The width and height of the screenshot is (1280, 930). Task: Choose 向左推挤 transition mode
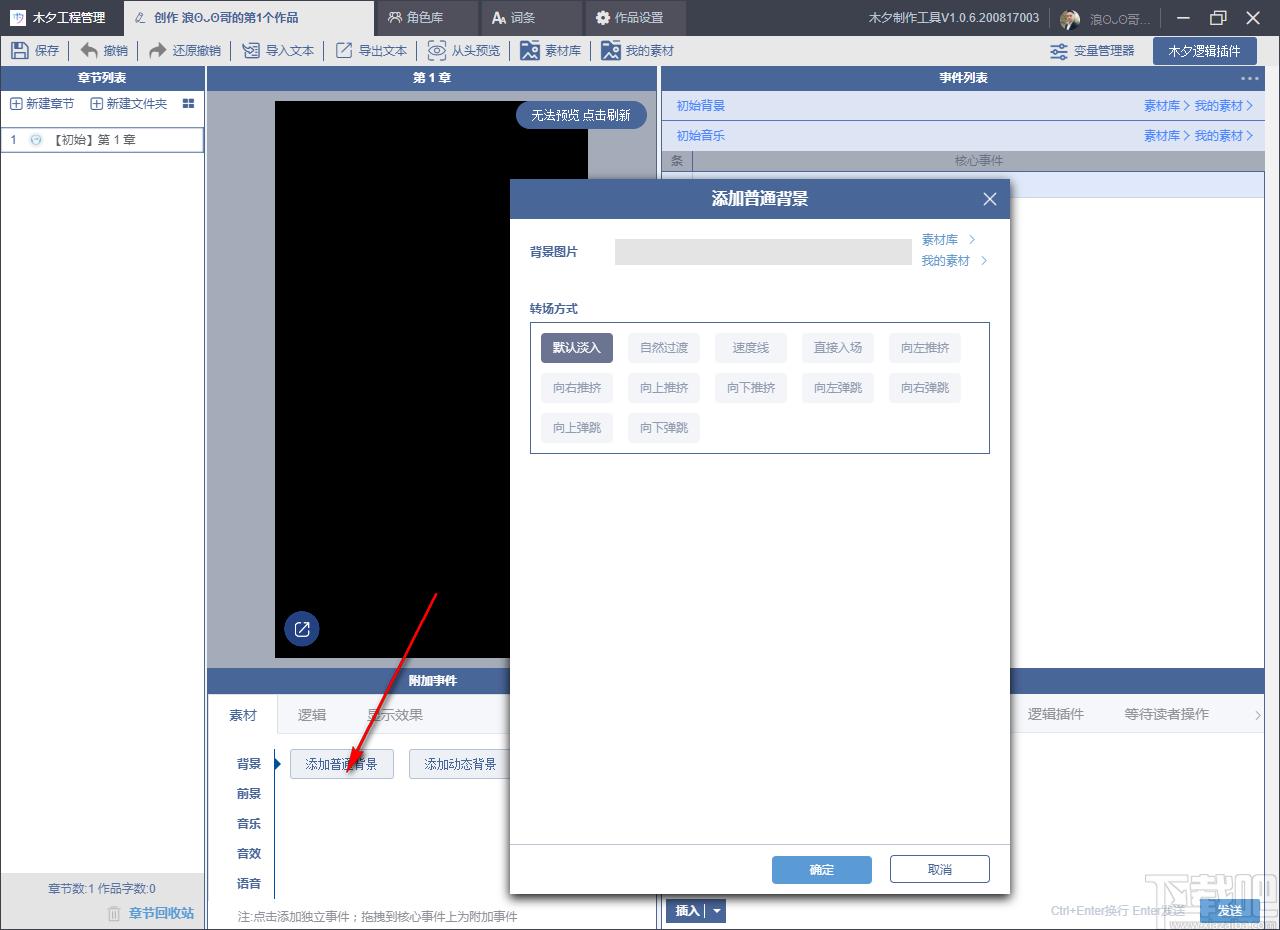point(925,348)
